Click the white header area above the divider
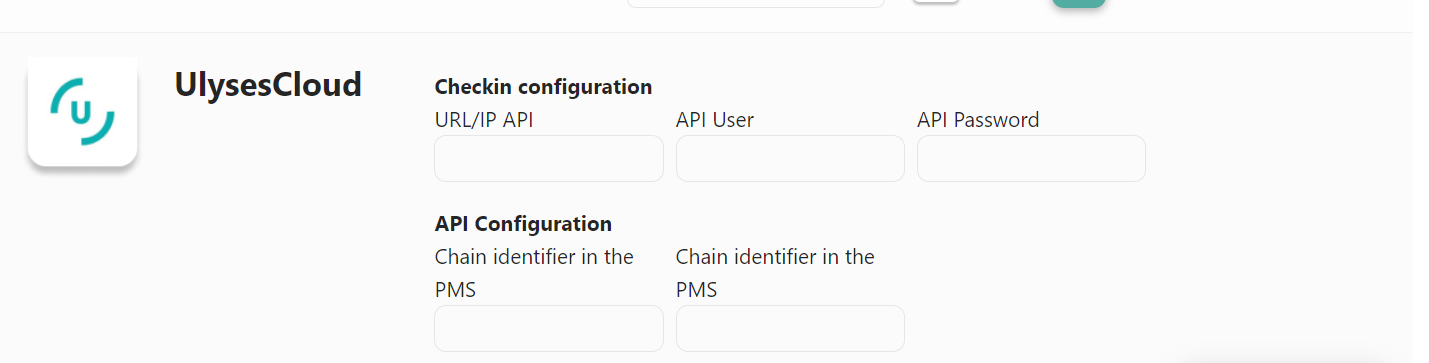The height and width of the screenshot is (363, 1429). click(x=300, y=15)
